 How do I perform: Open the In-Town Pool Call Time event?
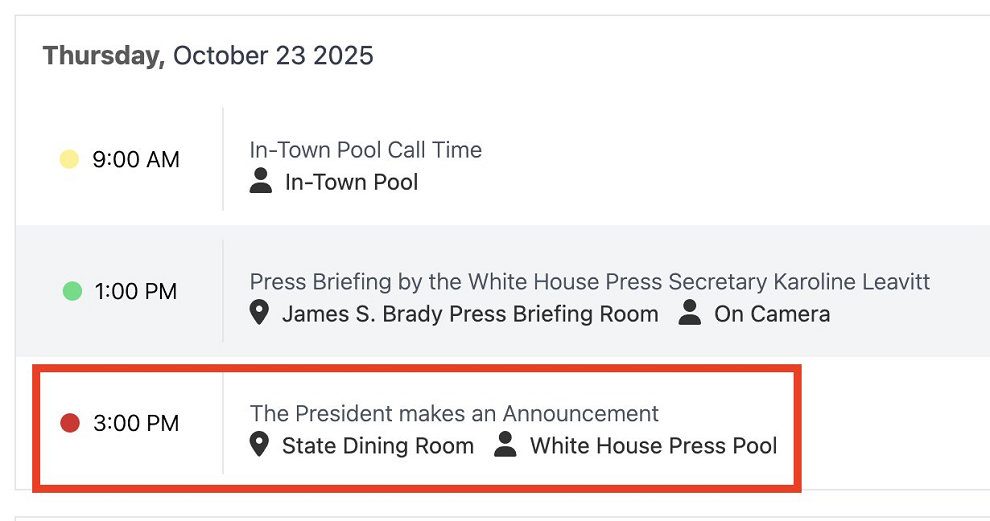point(365,150)
